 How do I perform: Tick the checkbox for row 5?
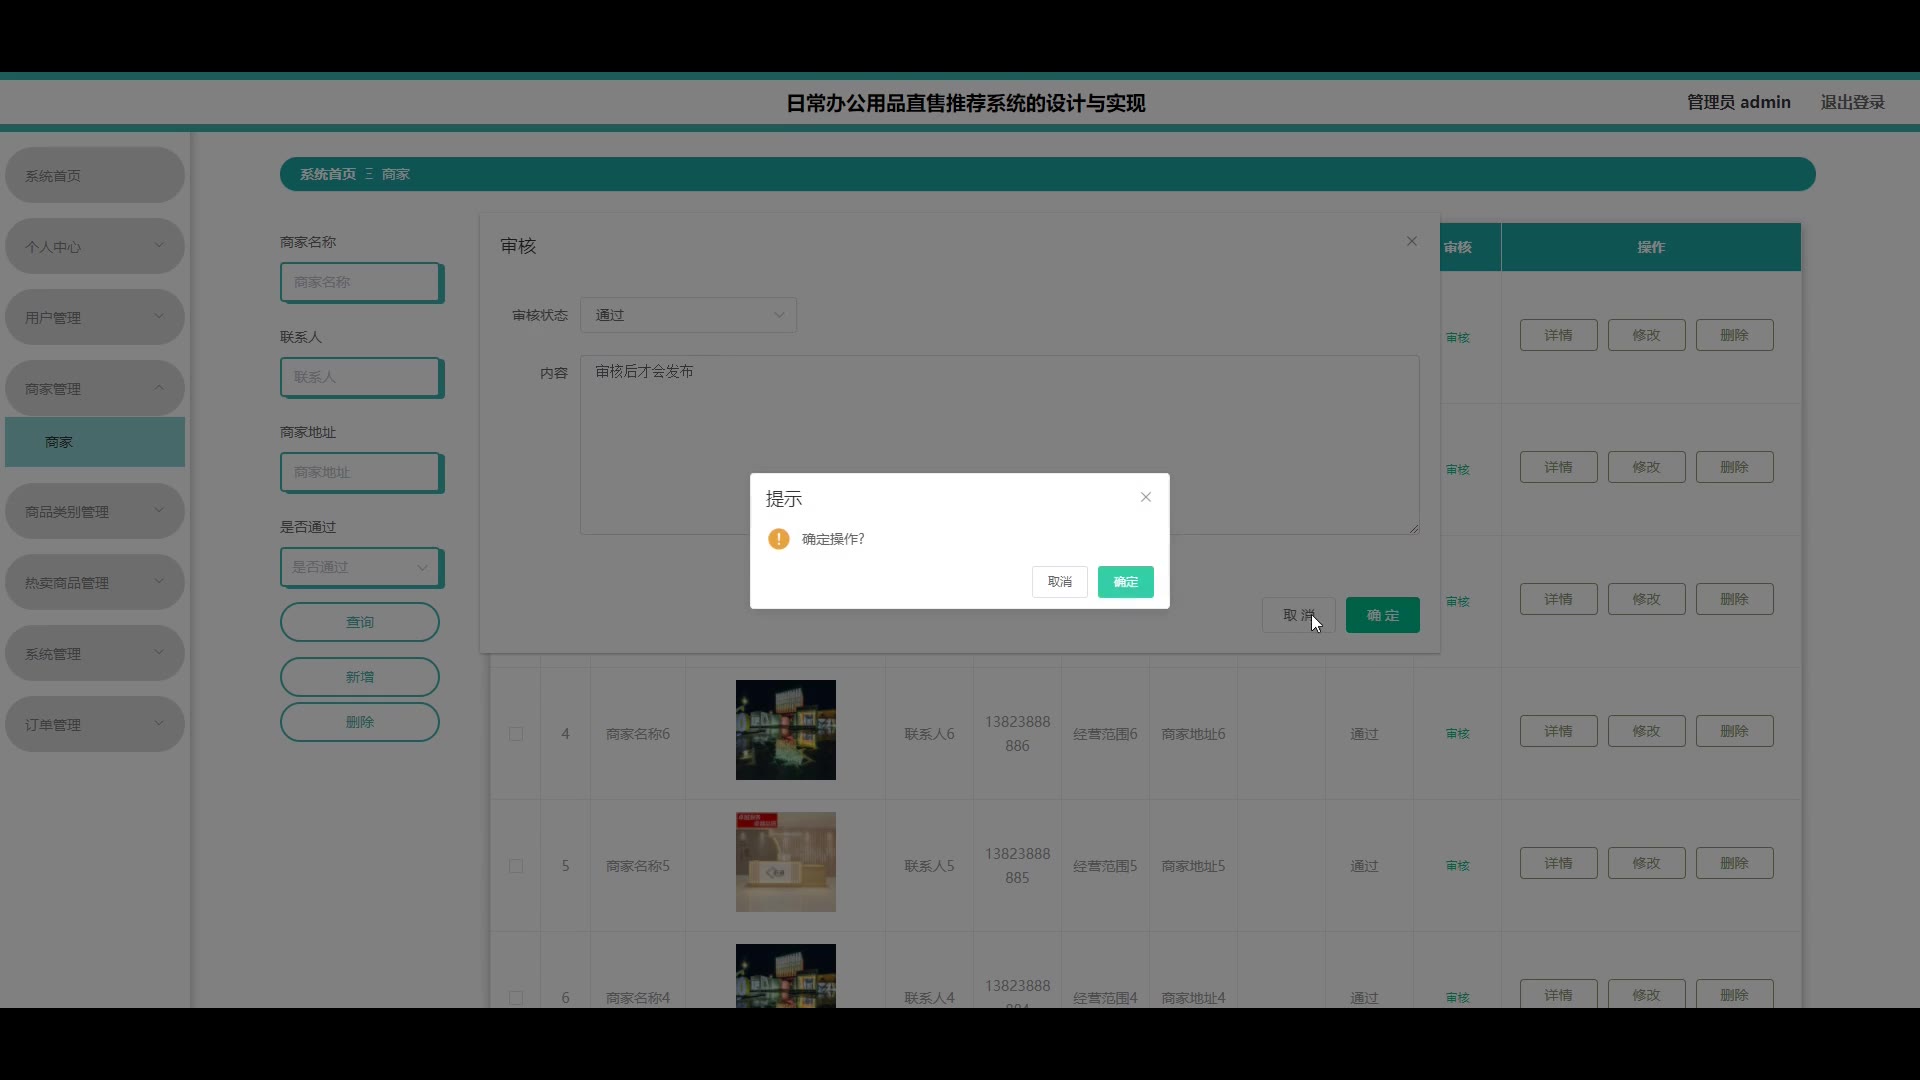[x=516, y=866]
